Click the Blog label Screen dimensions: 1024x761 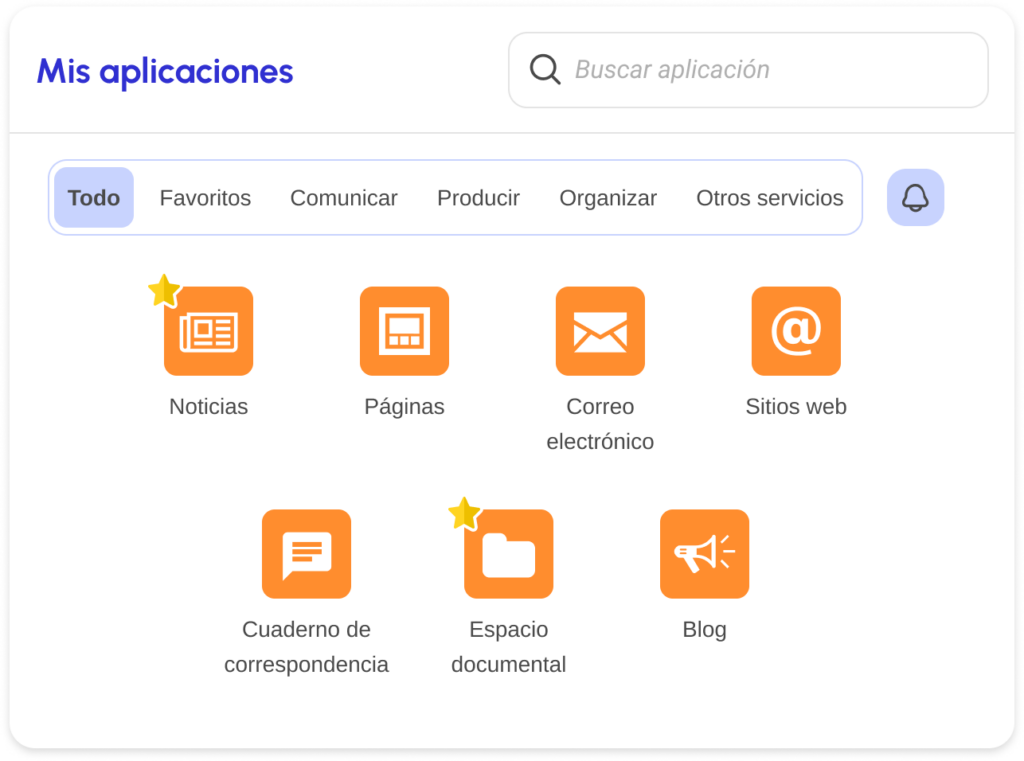click(x=705, y=630)
